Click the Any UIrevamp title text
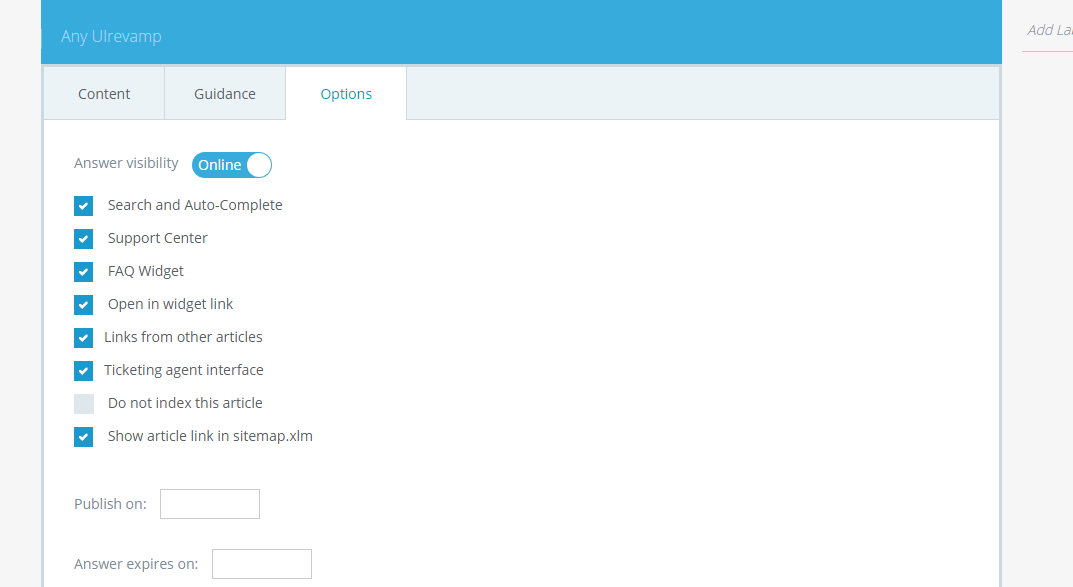1073x587 pixels. 111,36
